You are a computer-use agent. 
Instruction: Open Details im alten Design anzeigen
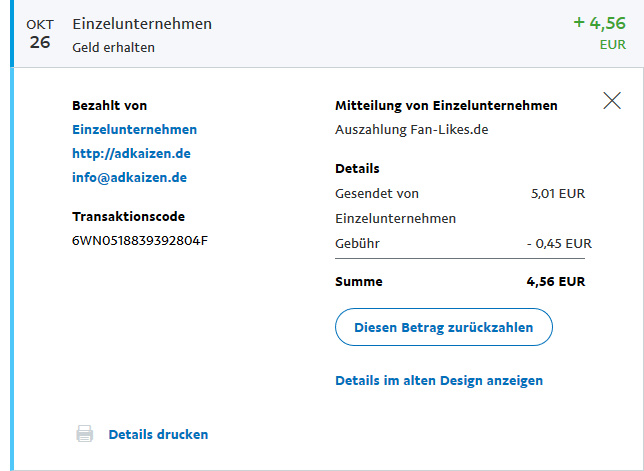439,380
